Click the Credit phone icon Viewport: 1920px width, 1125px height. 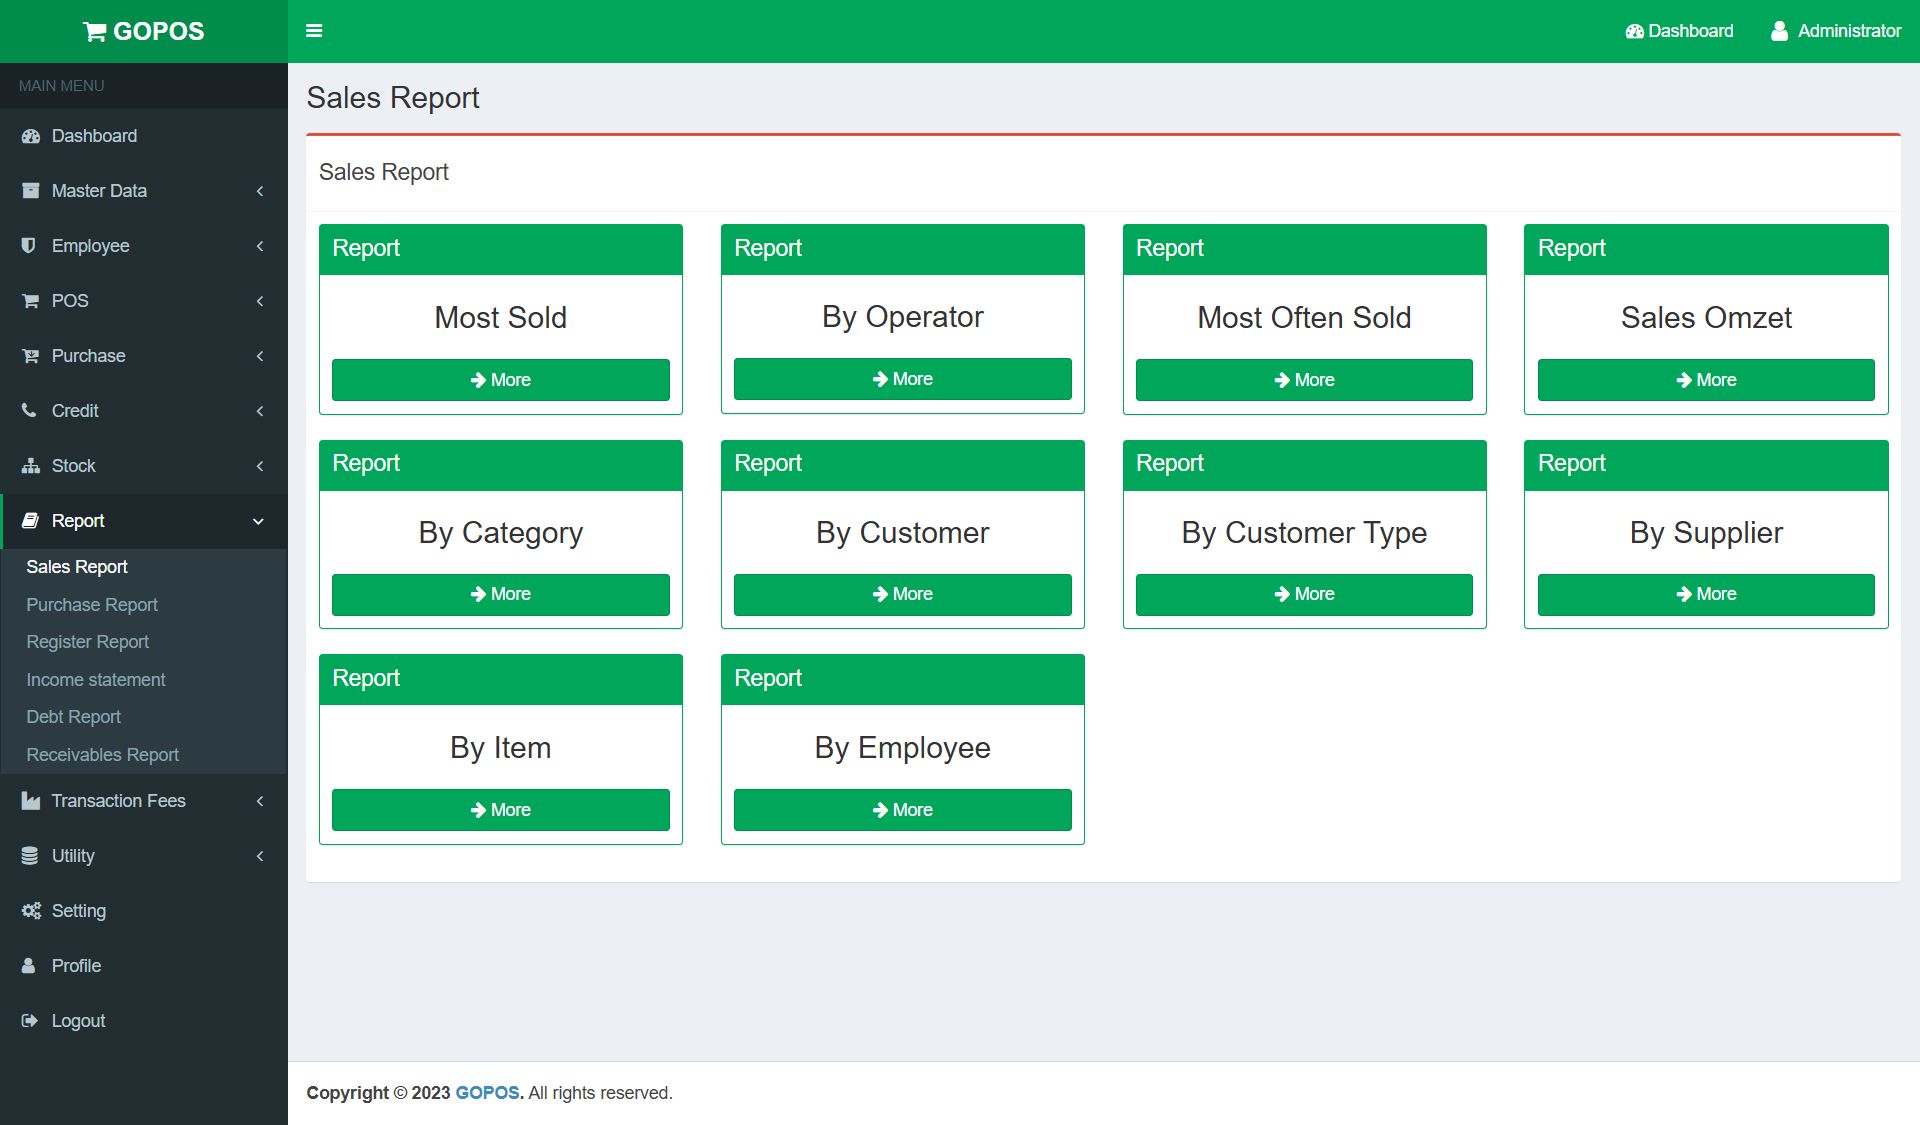(x=29, y=411)
